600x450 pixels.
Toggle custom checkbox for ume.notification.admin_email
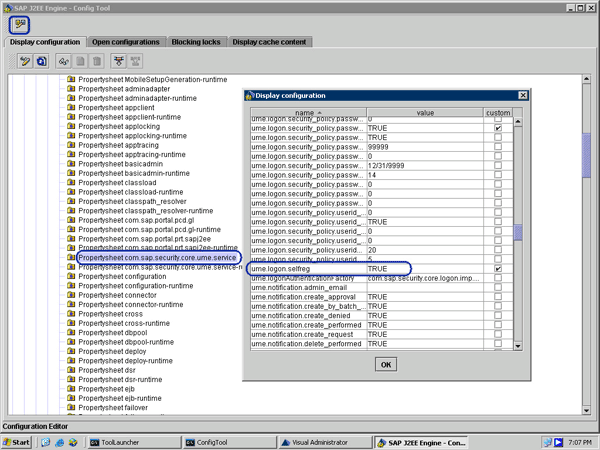[498, 287]
